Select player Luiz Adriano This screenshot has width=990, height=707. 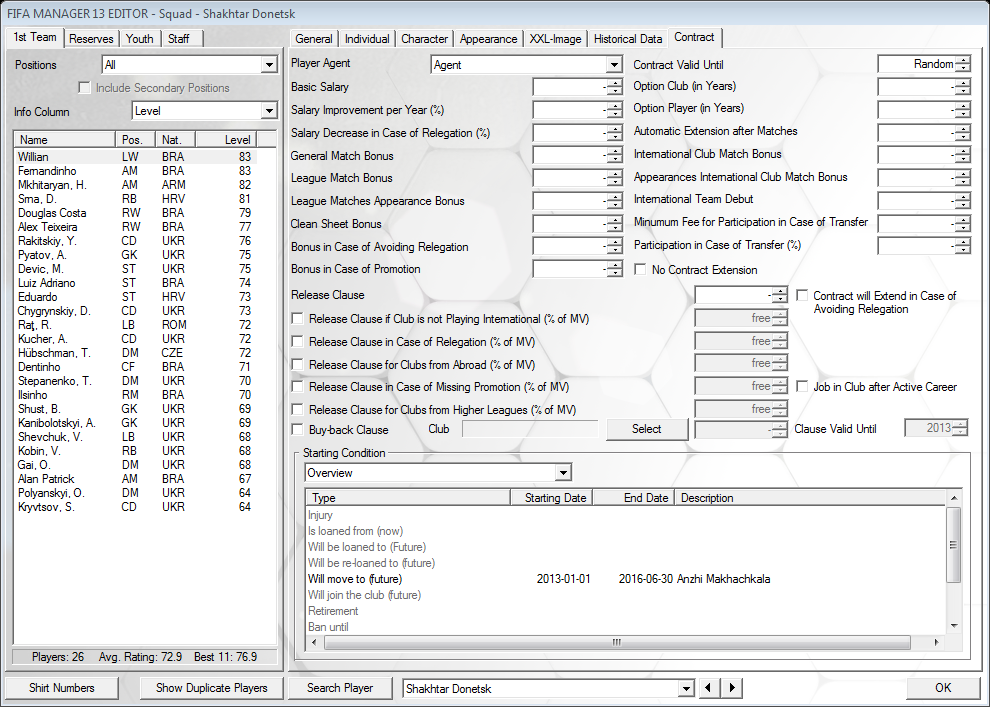pos(136,283)
